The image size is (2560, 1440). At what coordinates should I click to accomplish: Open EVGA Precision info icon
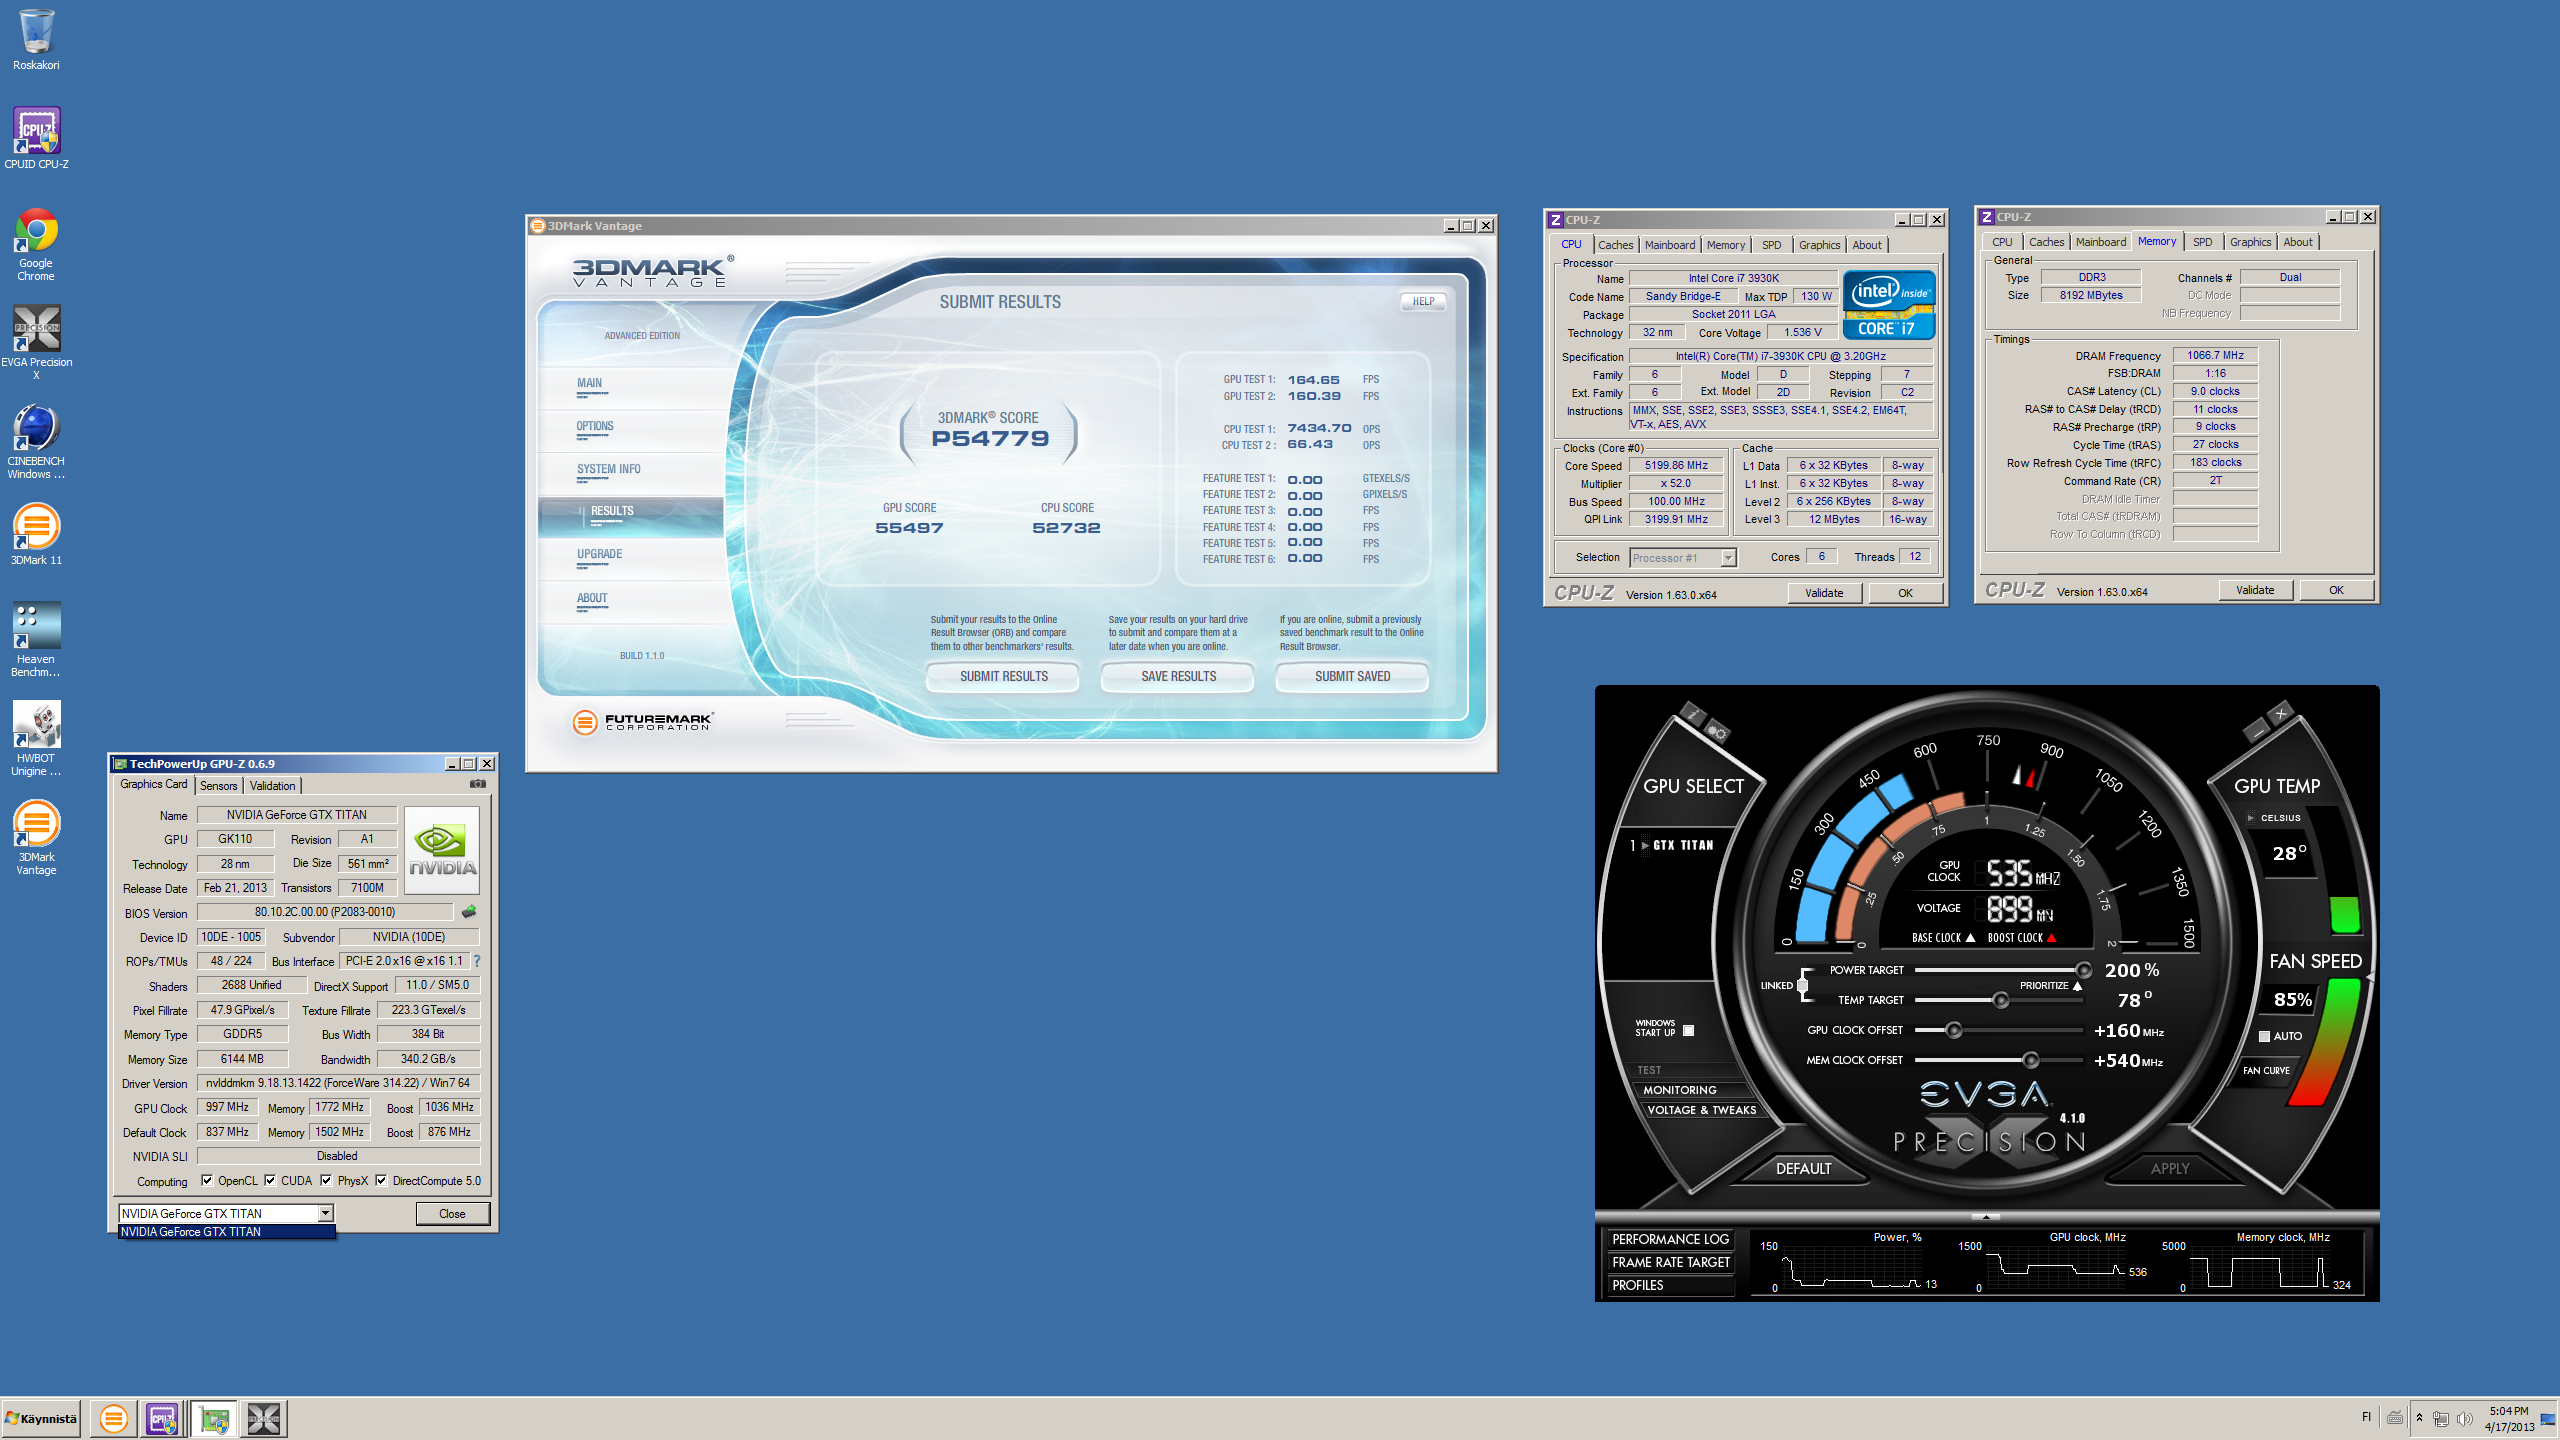pyautogui.click(x=1692, y=713)
